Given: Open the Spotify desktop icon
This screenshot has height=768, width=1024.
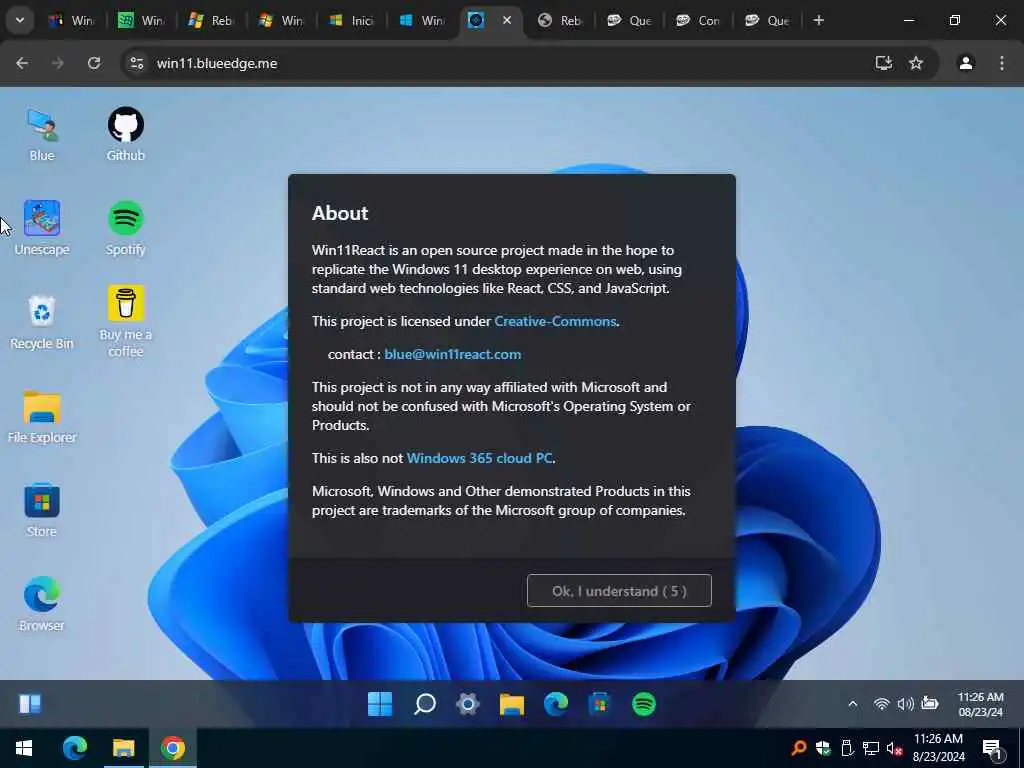Looking at the screenshot, I should click(x=125, y=229).
